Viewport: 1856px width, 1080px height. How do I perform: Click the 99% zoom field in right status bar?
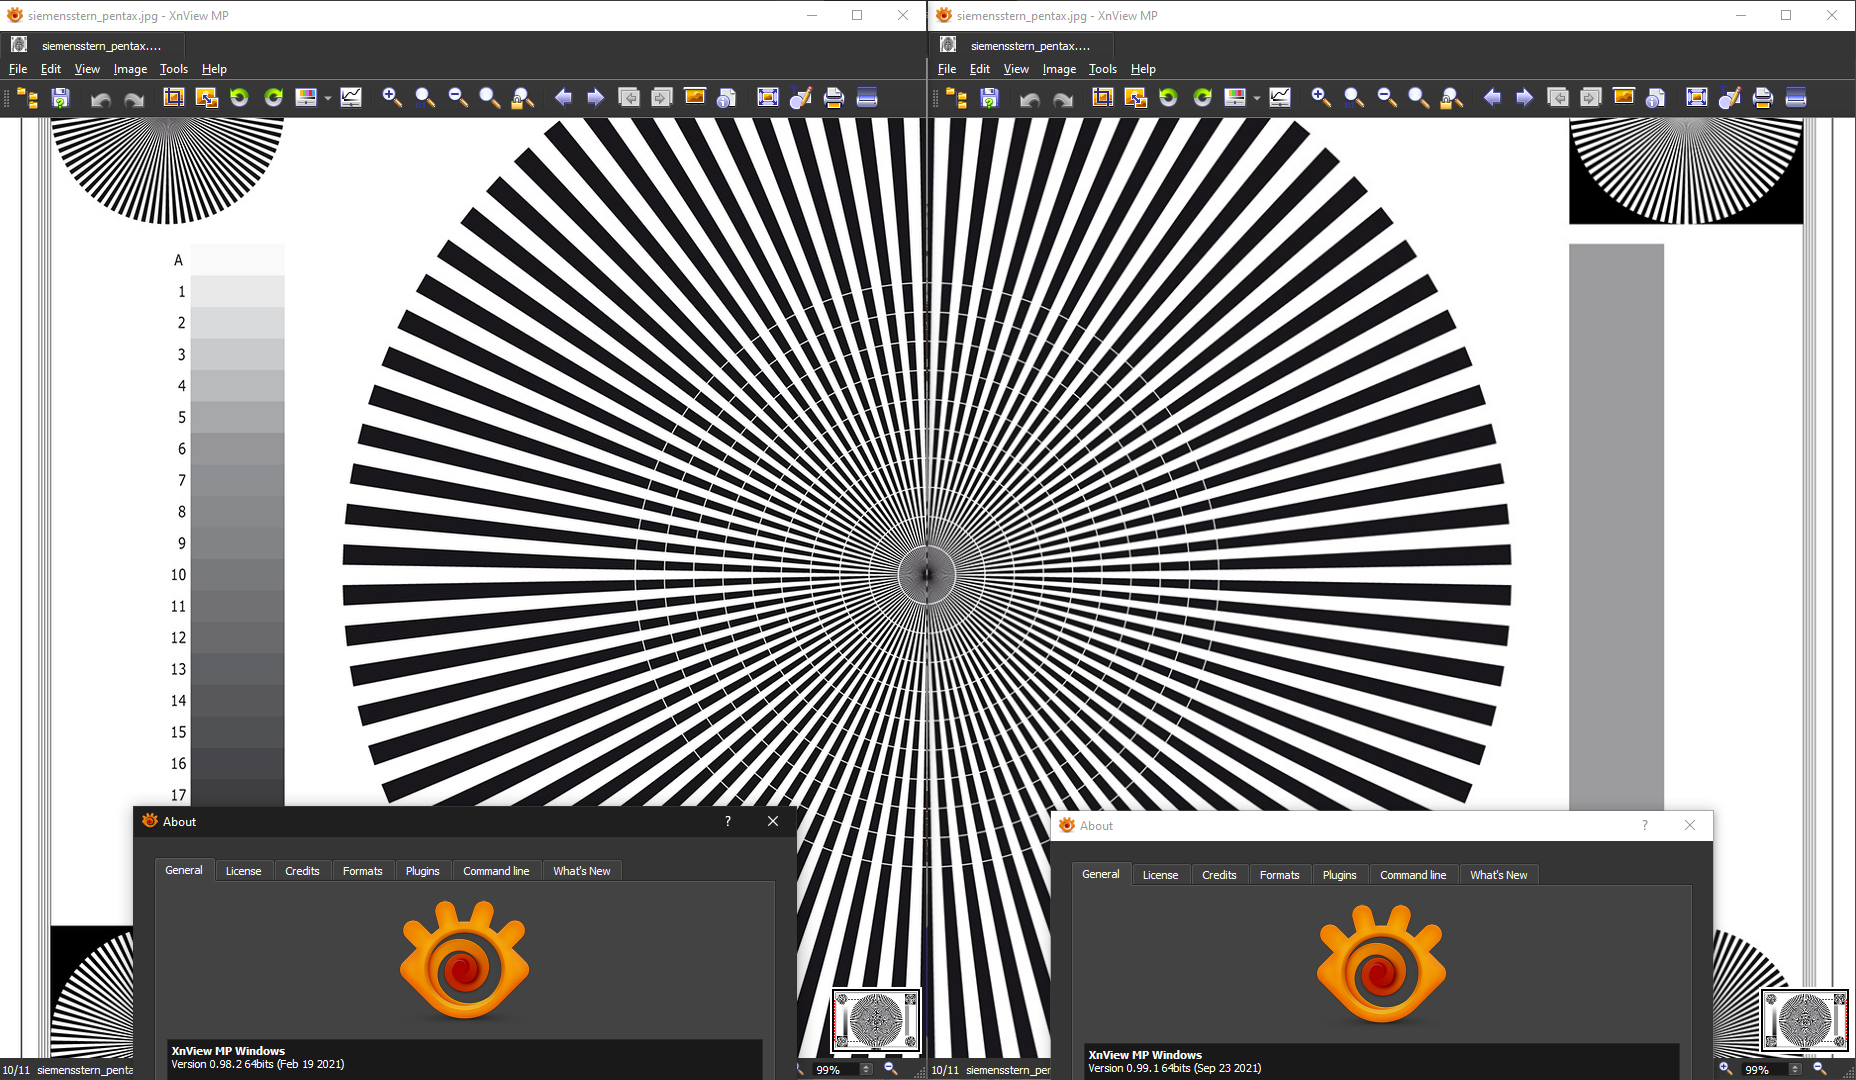pos(1765,1069)
